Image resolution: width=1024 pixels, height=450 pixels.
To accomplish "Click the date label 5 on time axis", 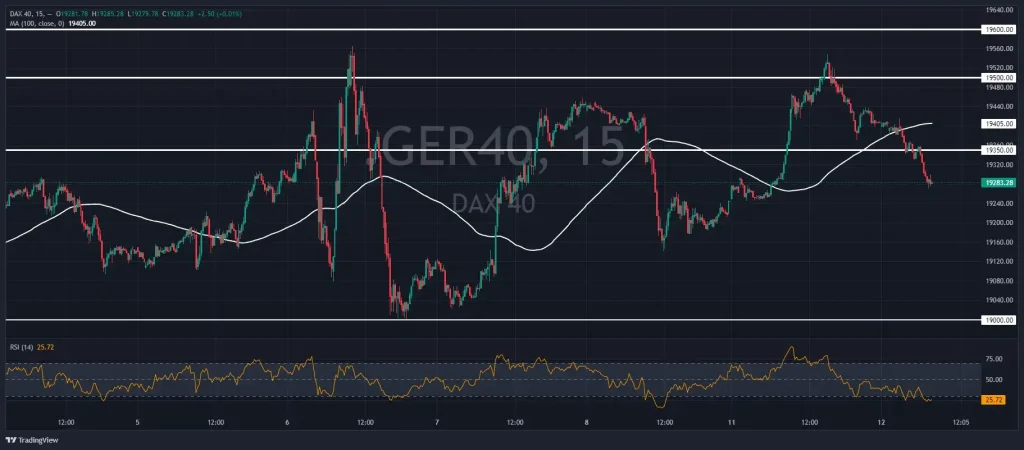I will click(x=137, y=423).
